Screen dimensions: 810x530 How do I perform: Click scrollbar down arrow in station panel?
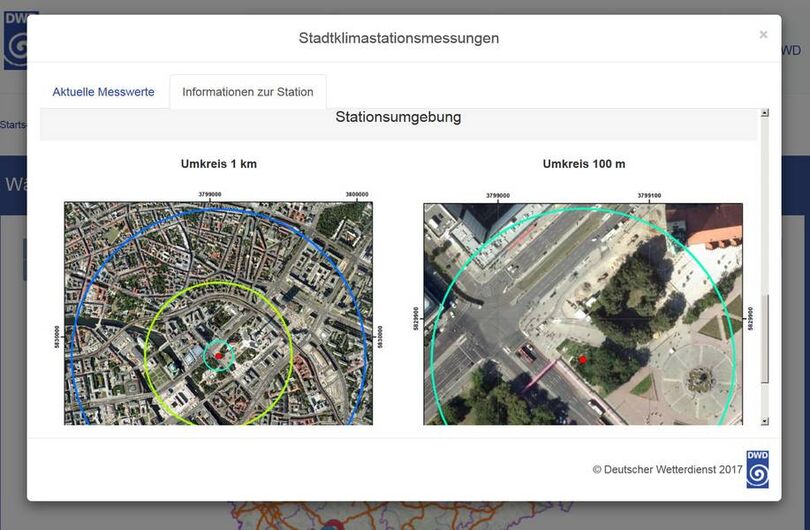coord(765,422)
